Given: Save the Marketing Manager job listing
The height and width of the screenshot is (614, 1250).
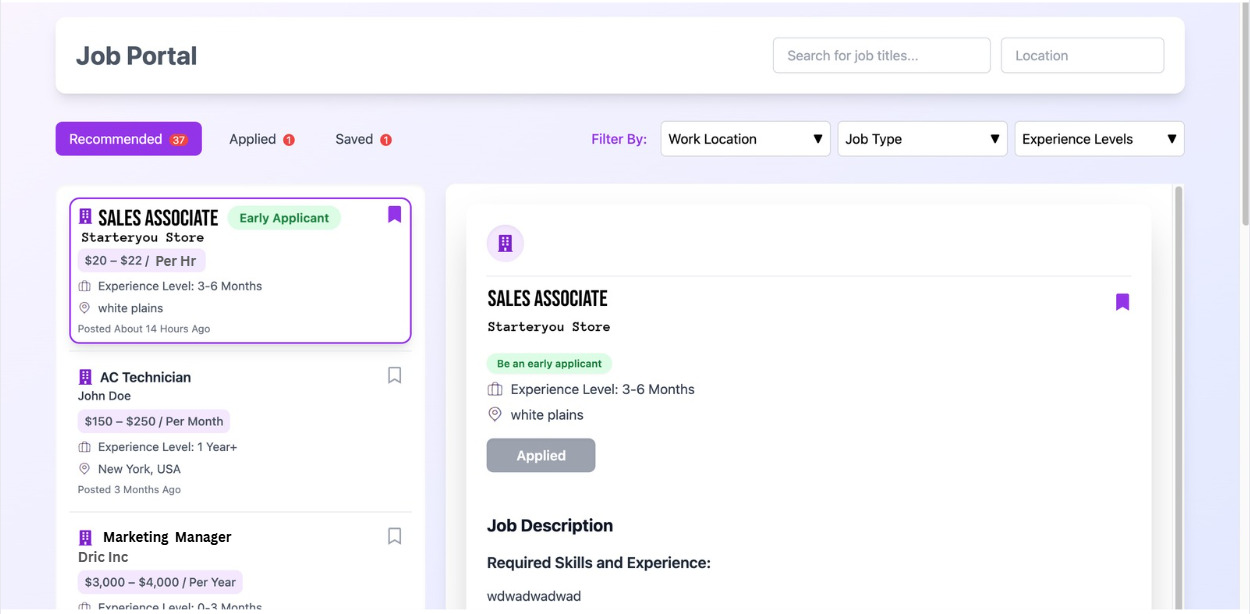Looking at the screenshot, I should (394, 536).
